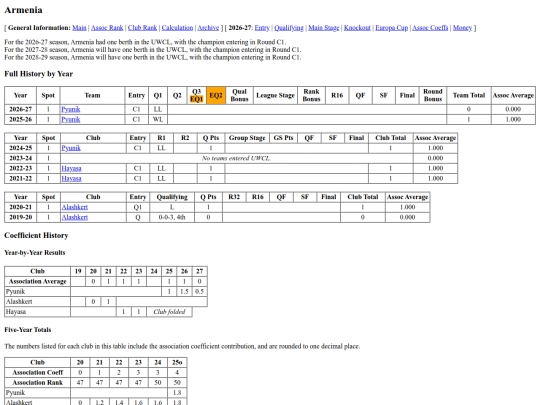Click the Round Bonus column header
540x405 pixels.
tap(433, 95)
